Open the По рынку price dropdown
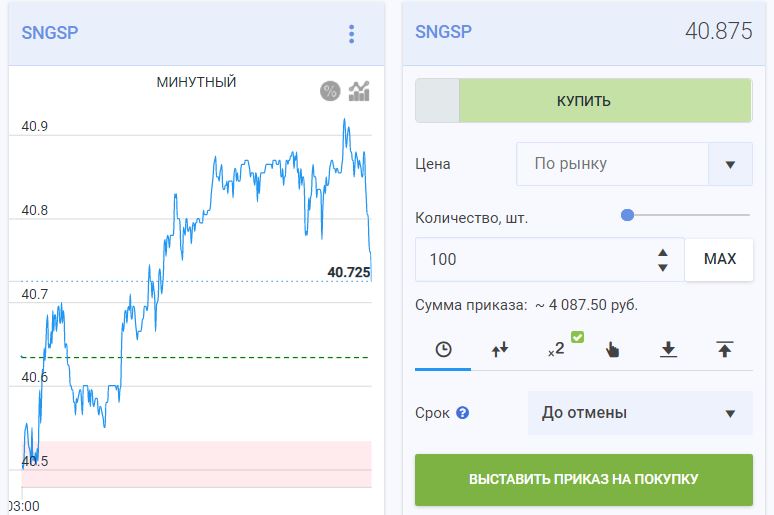This screenshot has height=515, width=774. pos(634,164)
